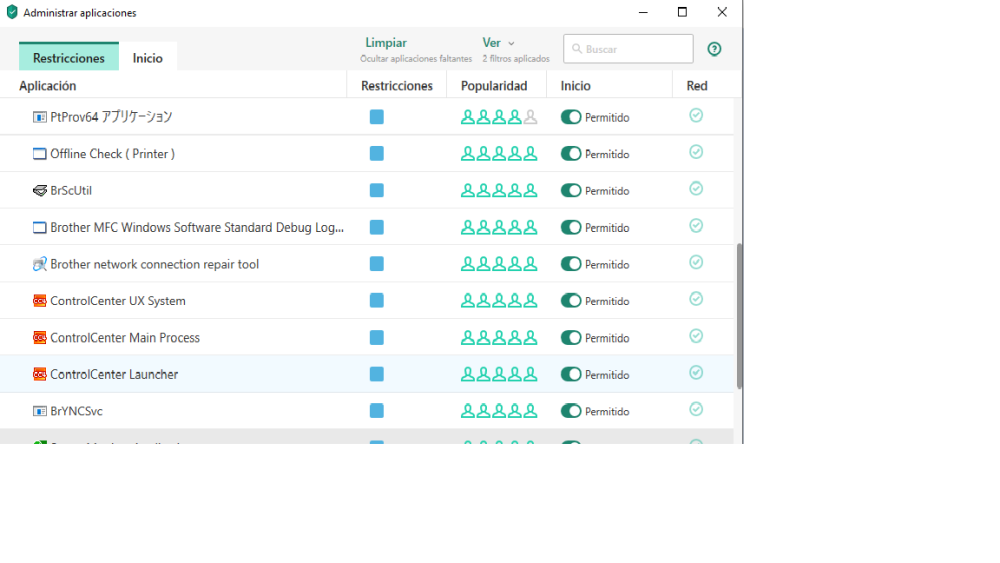Sort list by Popularidad column header
Viewport: 1000px width, 563px height.
pyautogui.click(x=494, y=86)
